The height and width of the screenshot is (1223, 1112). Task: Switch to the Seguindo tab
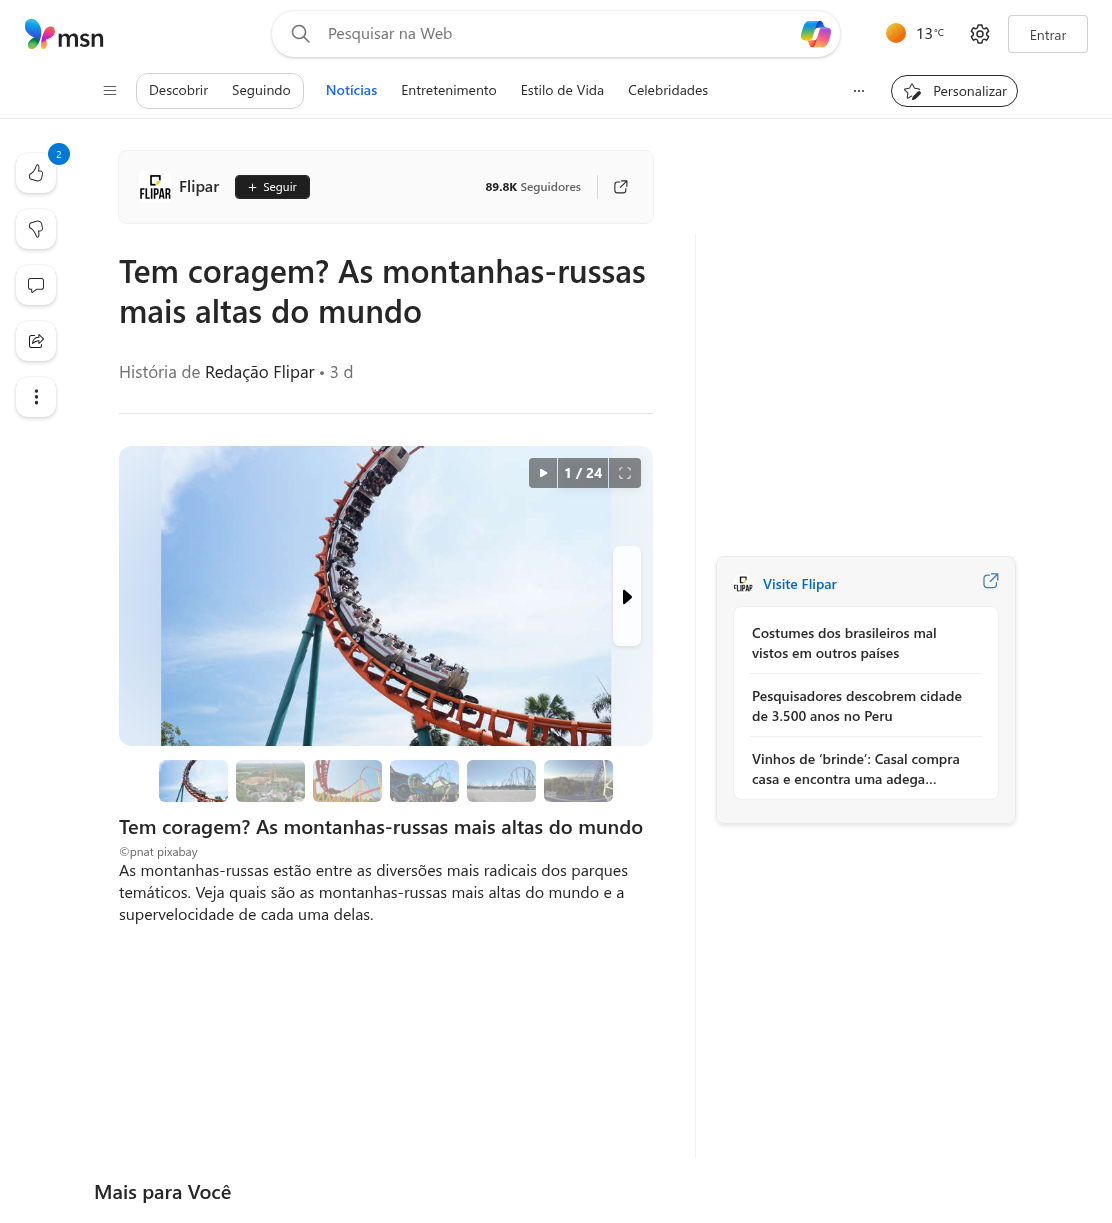click(261, 90)
